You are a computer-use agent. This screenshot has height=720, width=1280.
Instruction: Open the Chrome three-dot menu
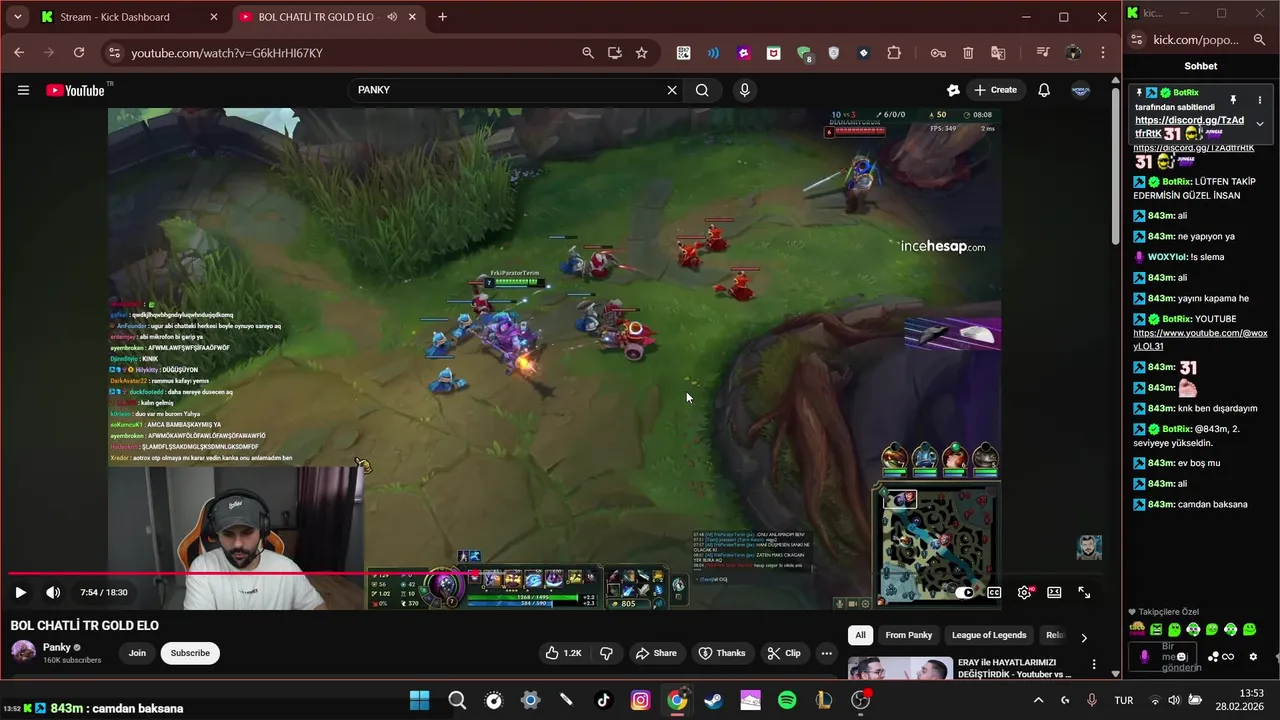(1103, 53)
